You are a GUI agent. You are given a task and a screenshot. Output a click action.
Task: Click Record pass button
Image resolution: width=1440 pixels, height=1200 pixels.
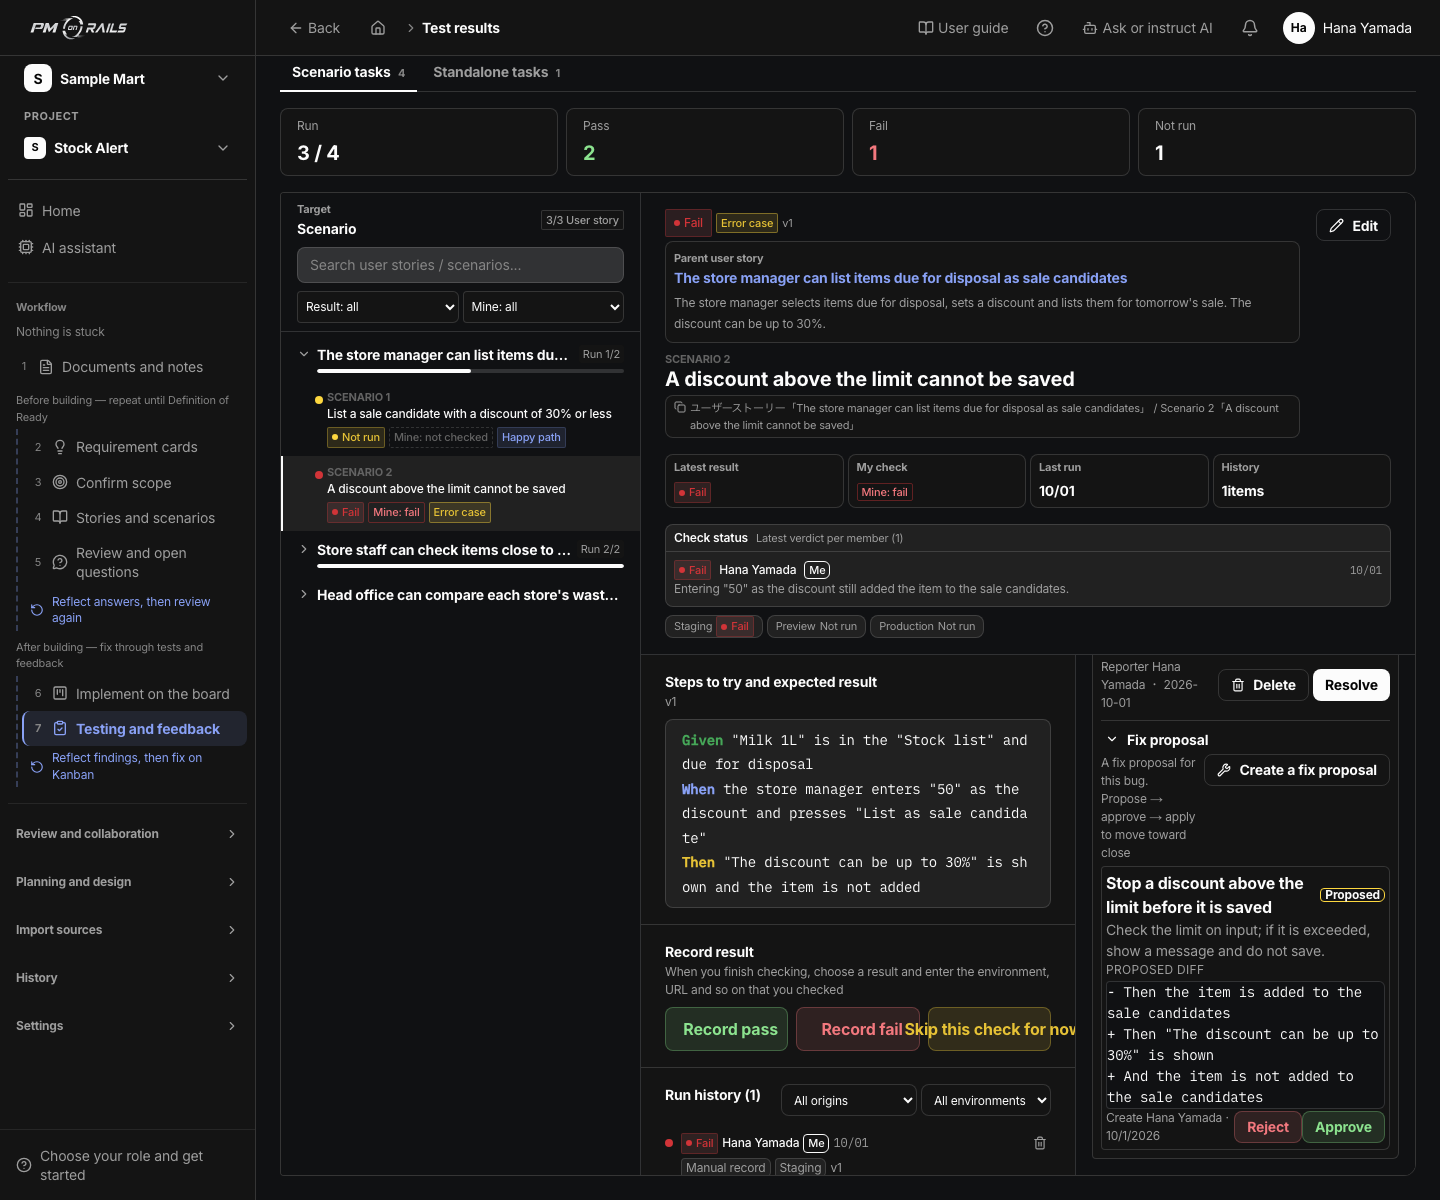[x=727, y=1029]
